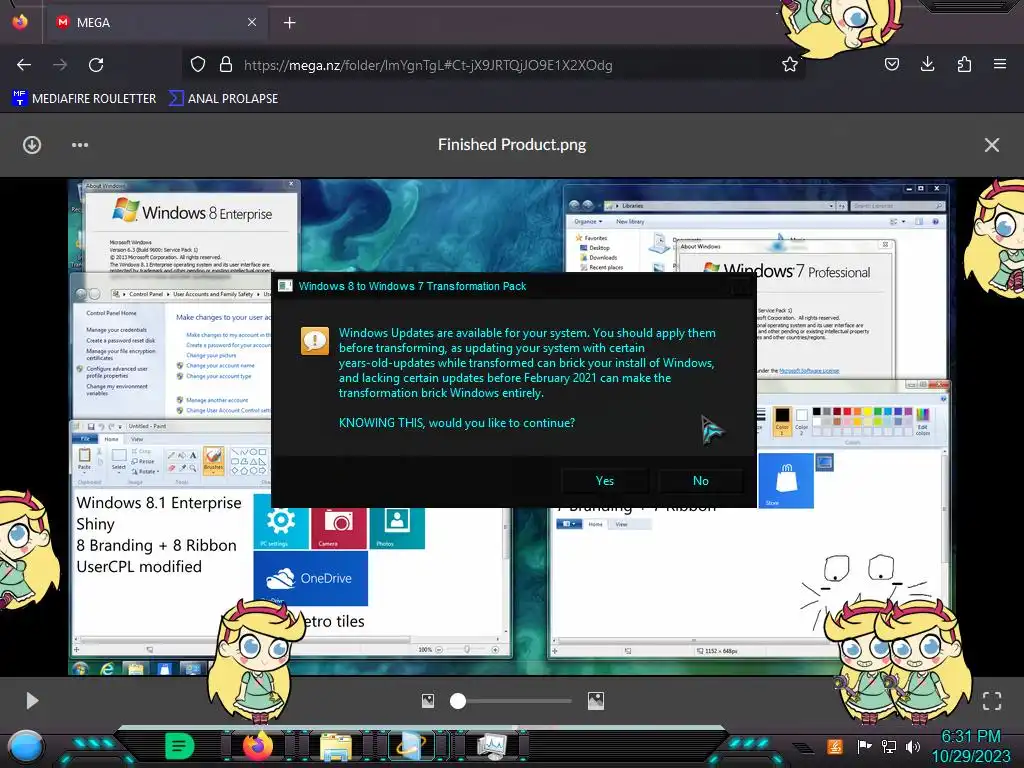Click Yes in the Transformation Pack dialog

pos(605,481)
